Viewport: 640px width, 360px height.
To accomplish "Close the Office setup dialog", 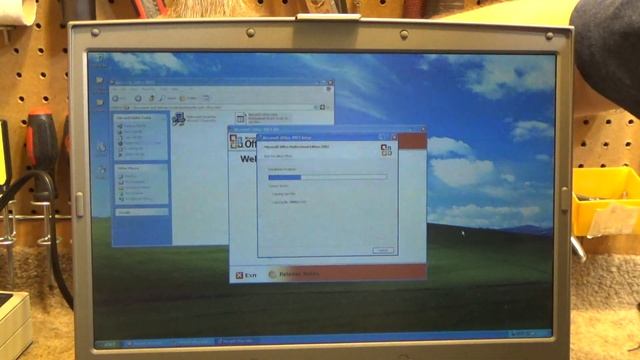I will coord(394,138).
